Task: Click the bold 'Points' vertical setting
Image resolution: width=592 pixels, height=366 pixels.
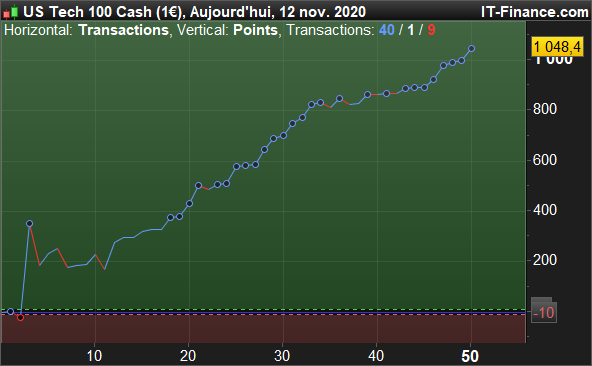Action: pos(255,30)
